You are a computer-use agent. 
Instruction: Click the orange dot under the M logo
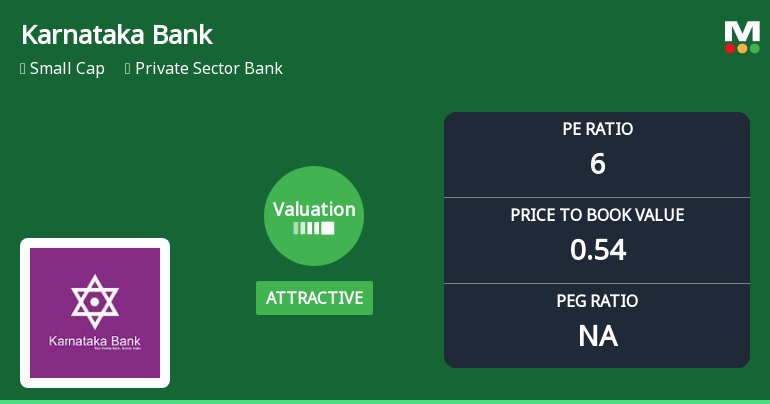(742, 48)
